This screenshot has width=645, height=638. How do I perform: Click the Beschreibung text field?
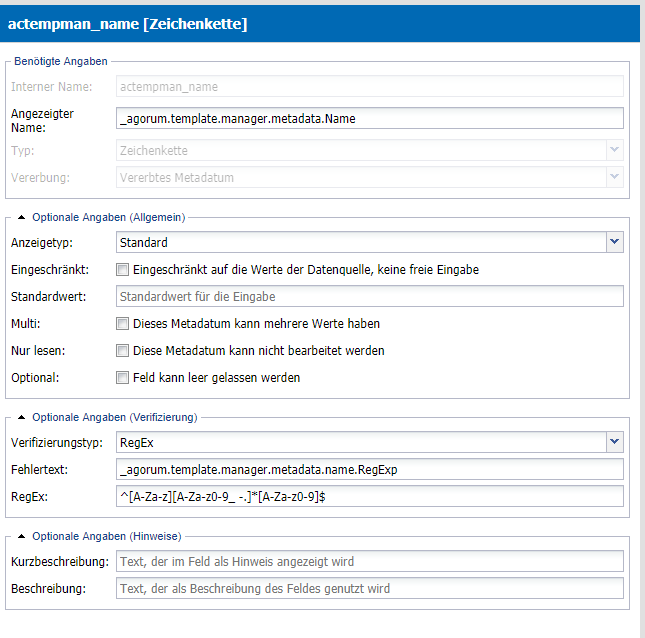(369, 589)
